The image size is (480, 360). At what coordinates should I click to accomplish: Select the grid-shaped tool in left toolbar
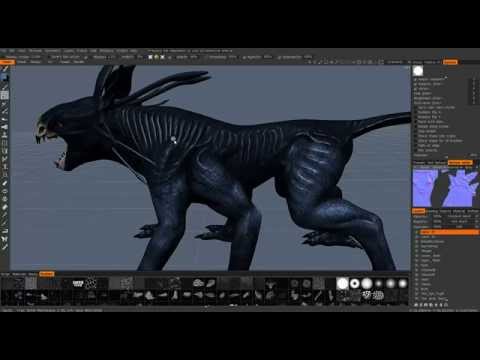pos(4,95)
